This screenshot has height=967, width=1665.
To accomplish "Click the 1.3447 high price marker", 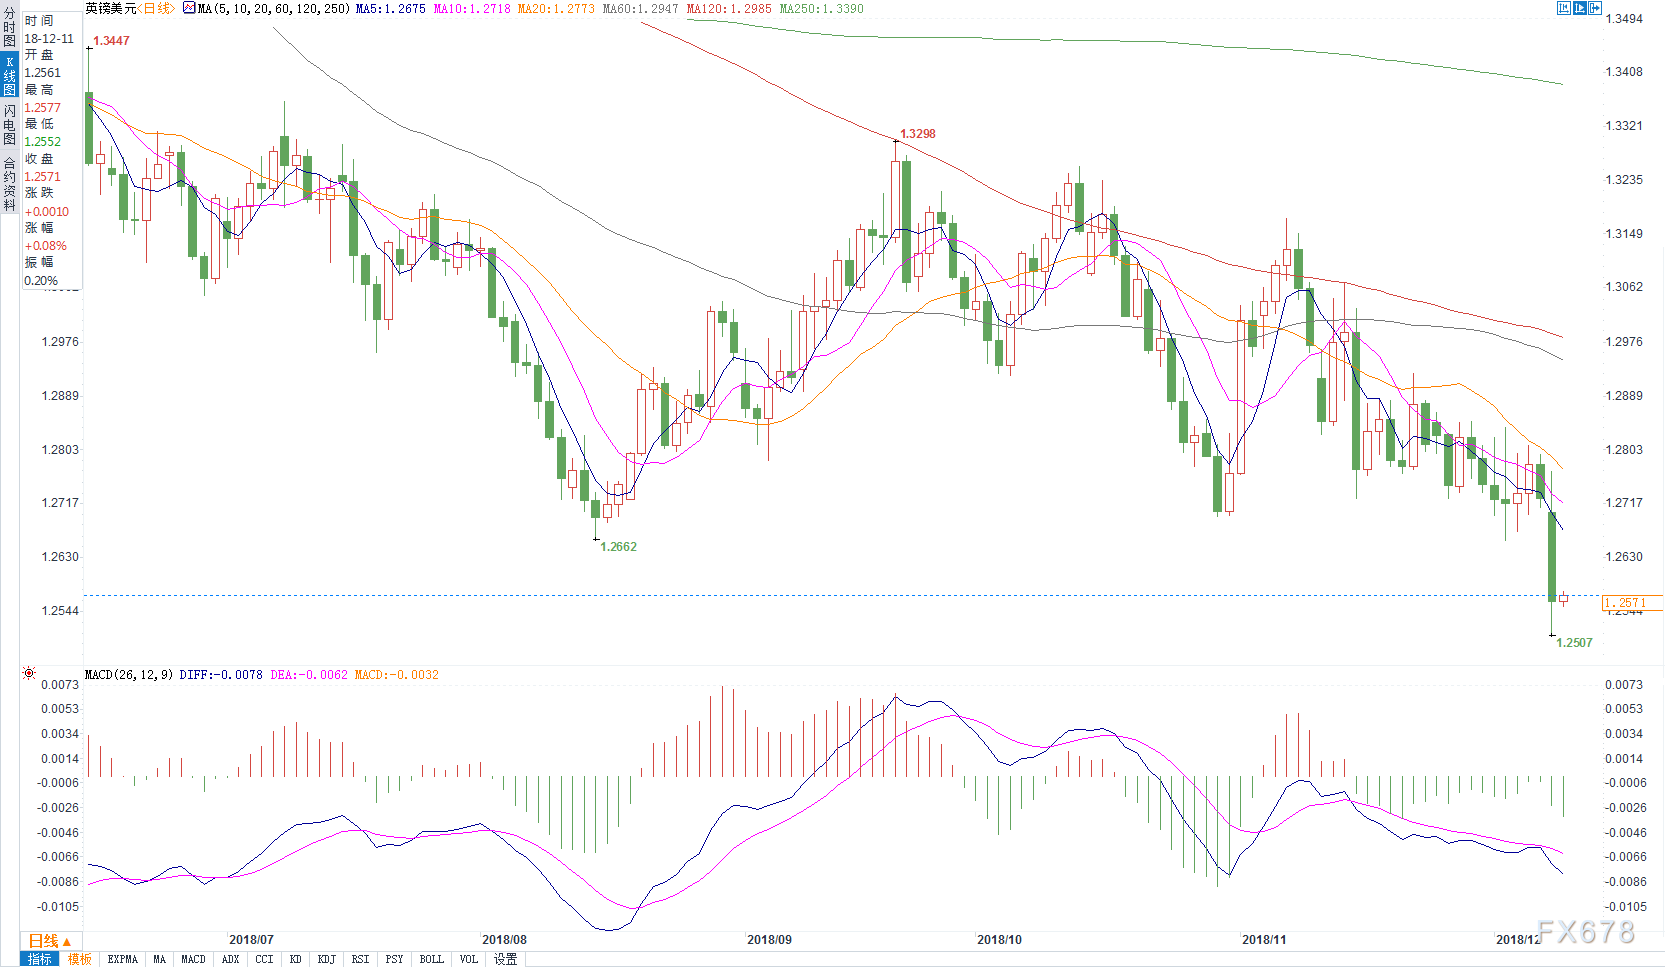I will pos(111,41).
